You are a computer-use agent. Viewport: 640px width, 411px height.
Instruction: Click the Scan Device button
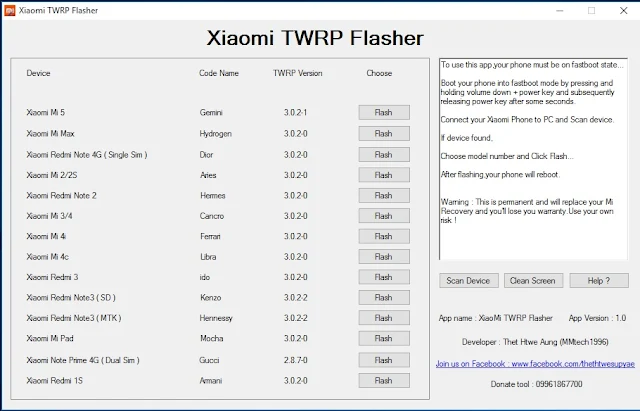[x=469, y=281]
